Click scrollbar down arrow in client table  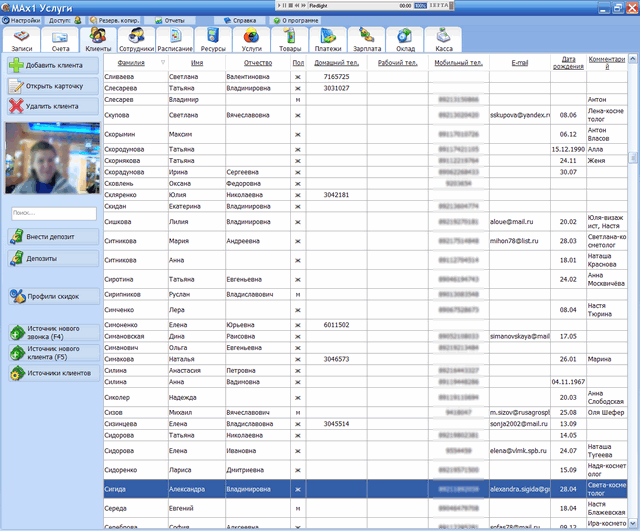pos(633,523)
